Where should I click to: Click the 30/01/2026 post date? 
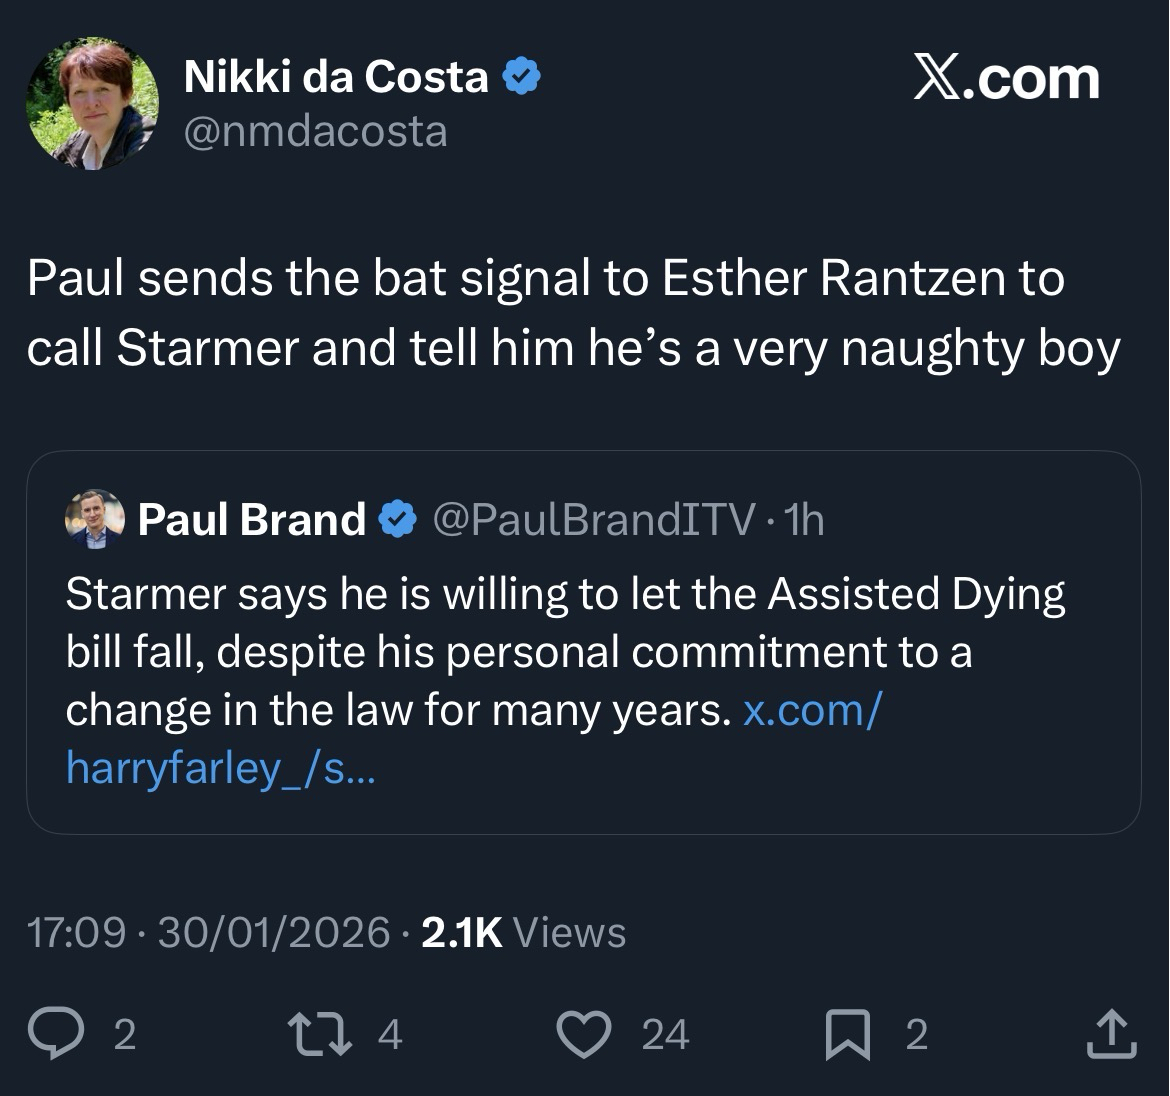tap(273, 932)
